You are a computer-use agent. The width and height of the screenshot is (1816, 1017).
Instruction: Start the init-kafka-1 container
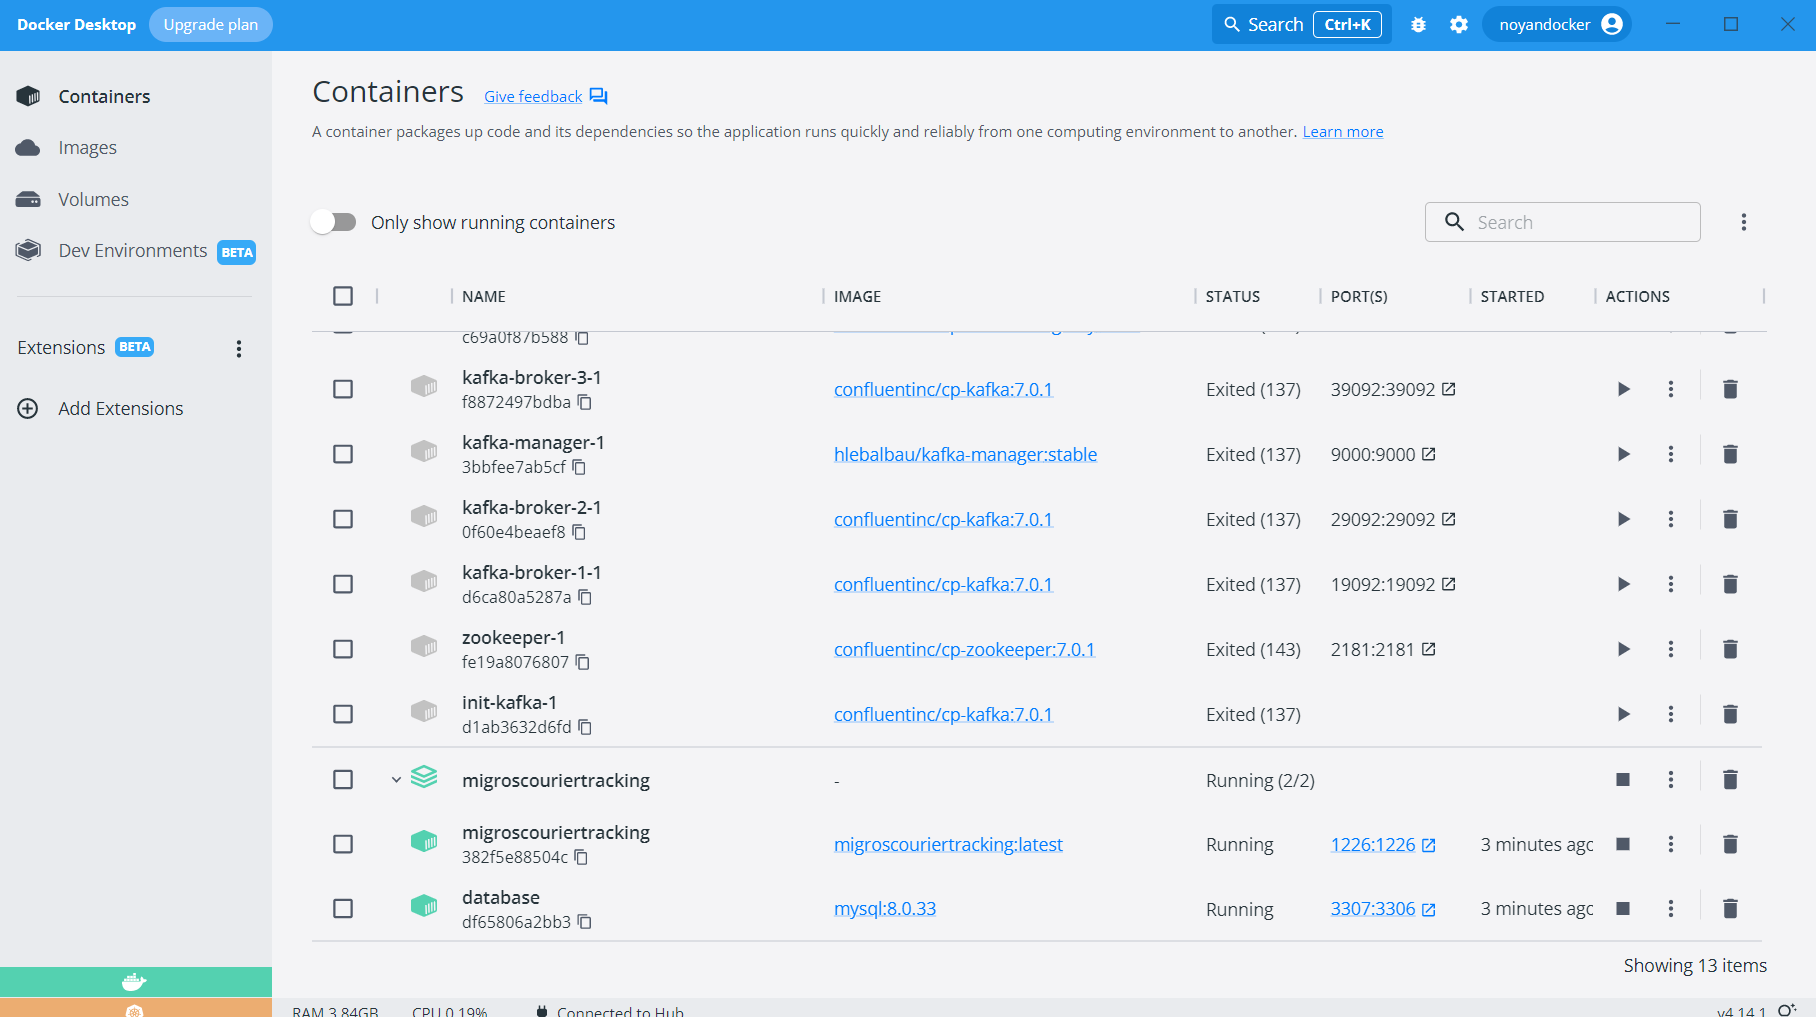click(x=1623, y=714)
